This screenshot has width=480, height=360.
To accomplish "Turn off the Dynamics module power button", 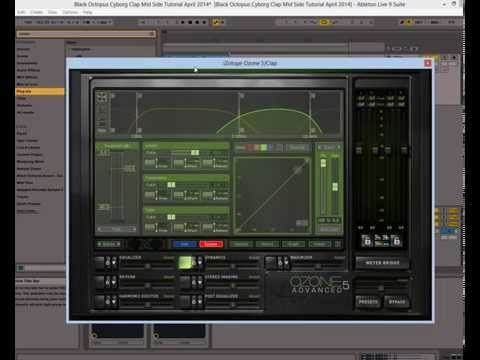I will [x=185, y=263].
